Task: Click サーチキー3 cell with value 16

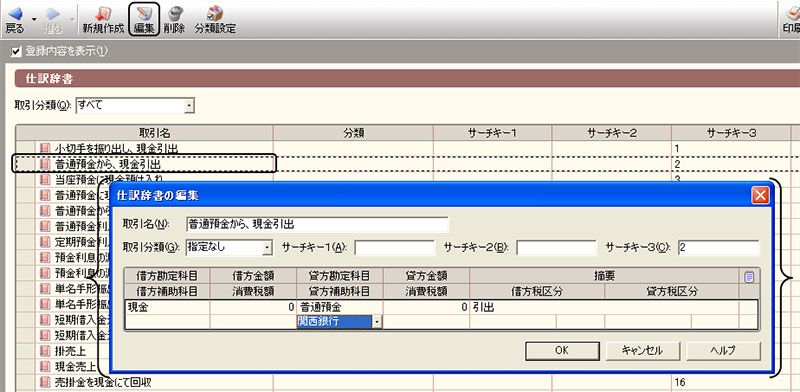Action: coord(731,382)
